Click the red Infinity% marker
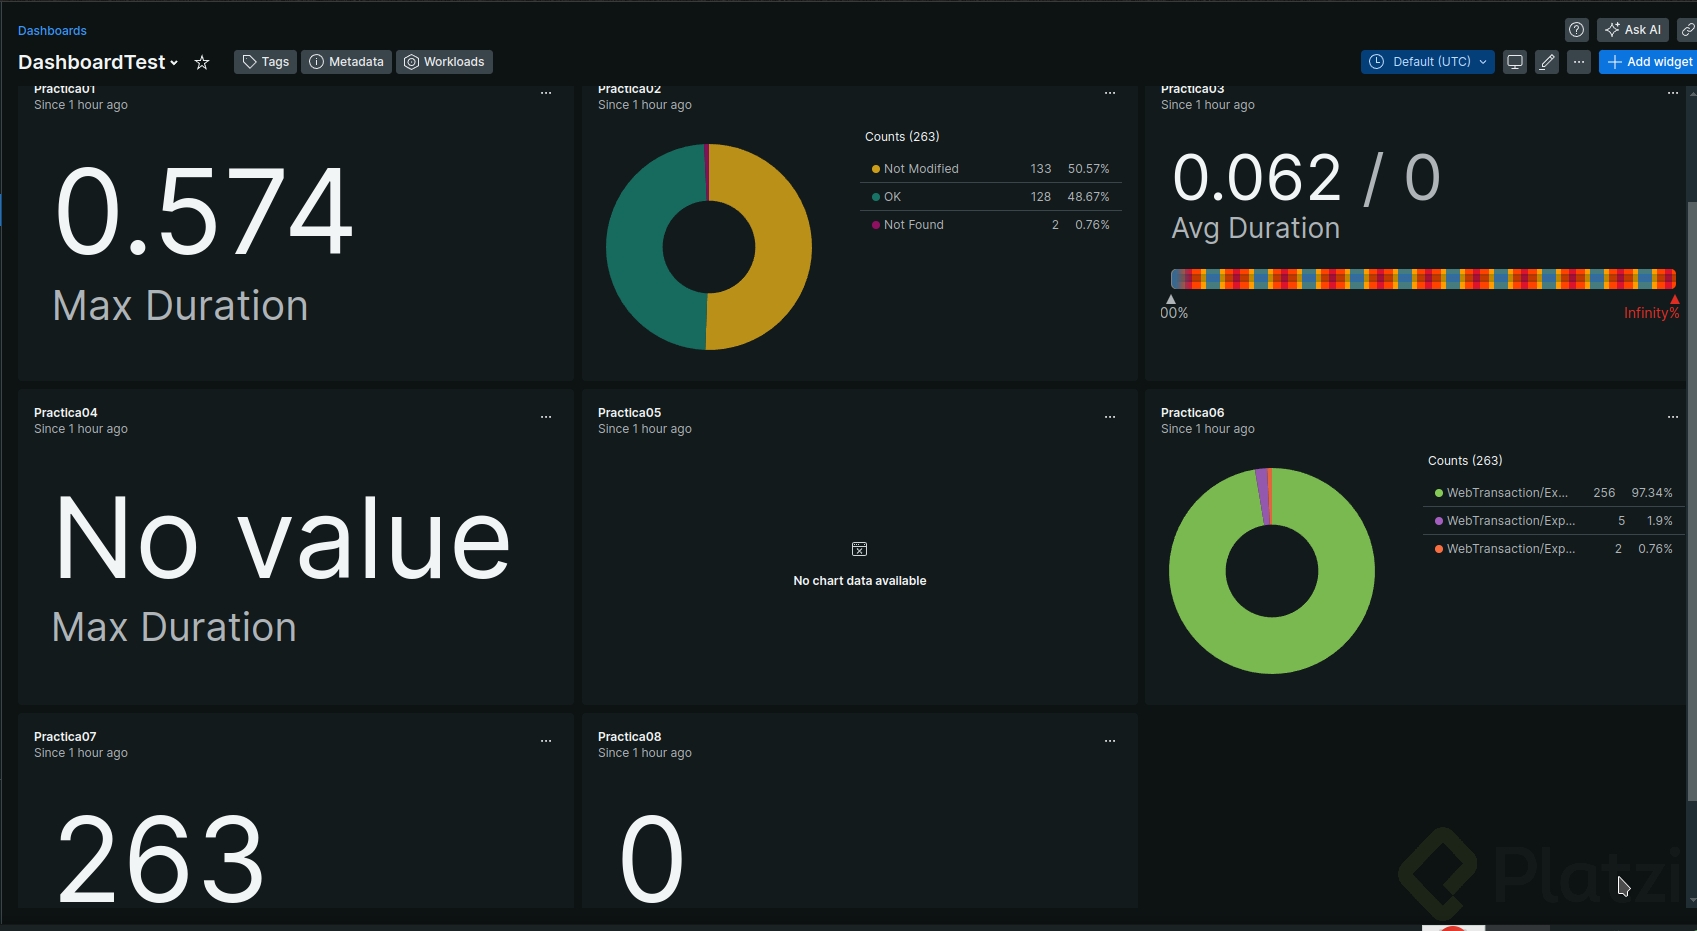The width and height of the screenshot is (1697, 931). [1674, 299]
